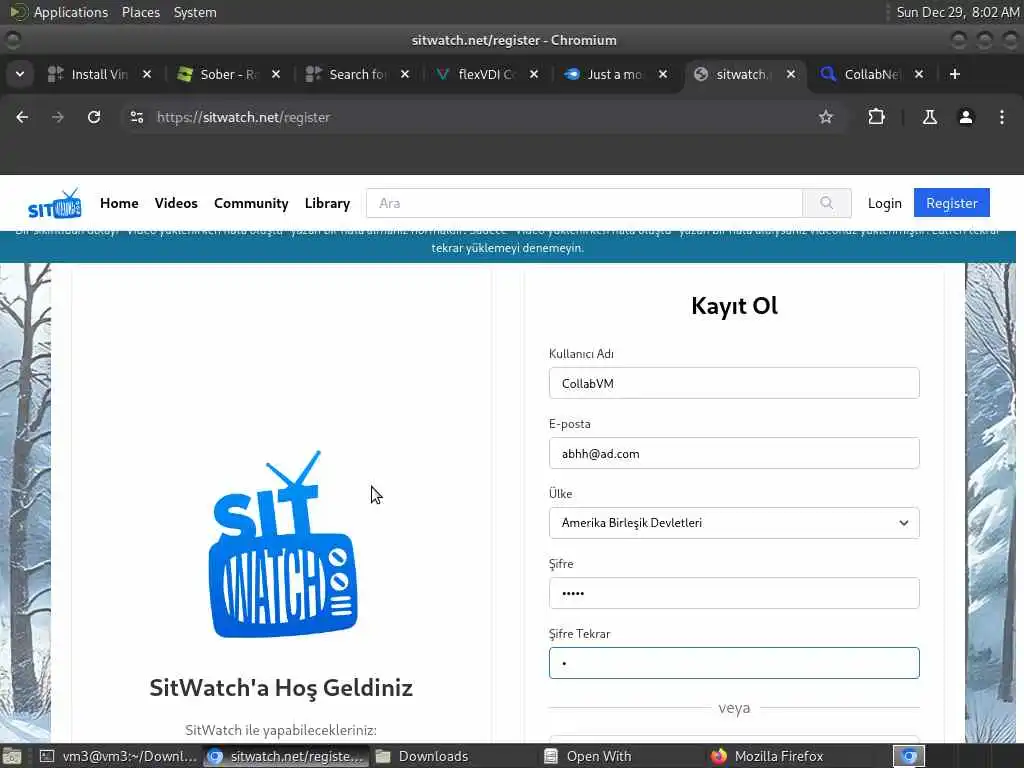The height and width of the screenshot is (768, 1024).
Task: Open the System menu
Action: coord(195,12)
